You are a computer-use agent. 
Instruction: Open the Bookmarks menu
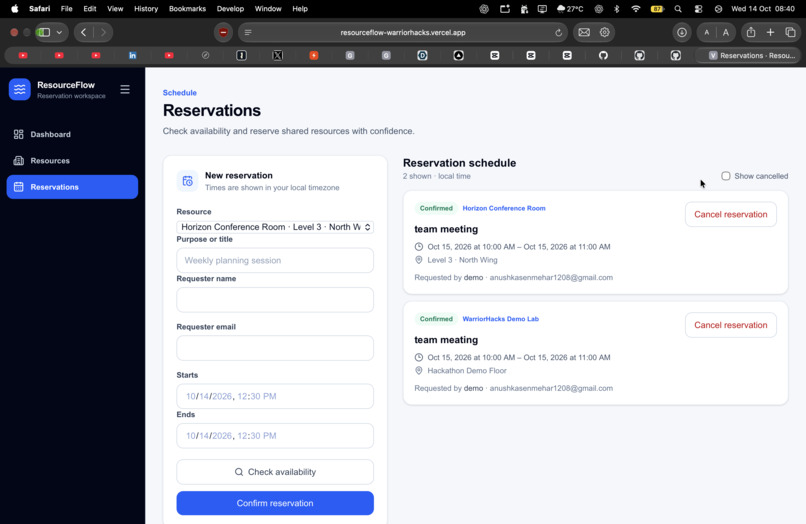pos(187,9)
